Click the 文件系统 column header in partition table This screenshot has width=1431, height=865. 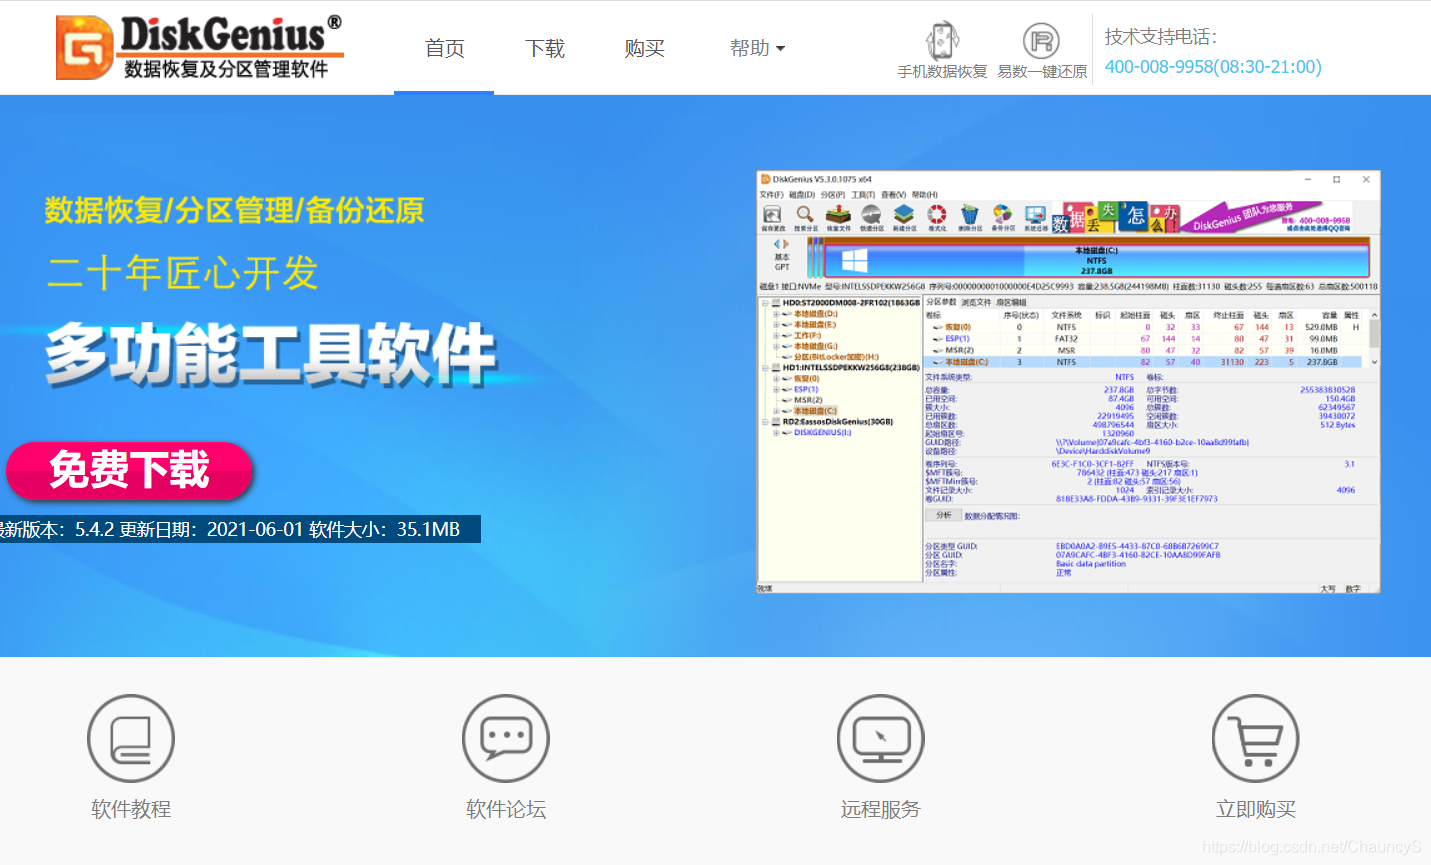pos(1066,315)
